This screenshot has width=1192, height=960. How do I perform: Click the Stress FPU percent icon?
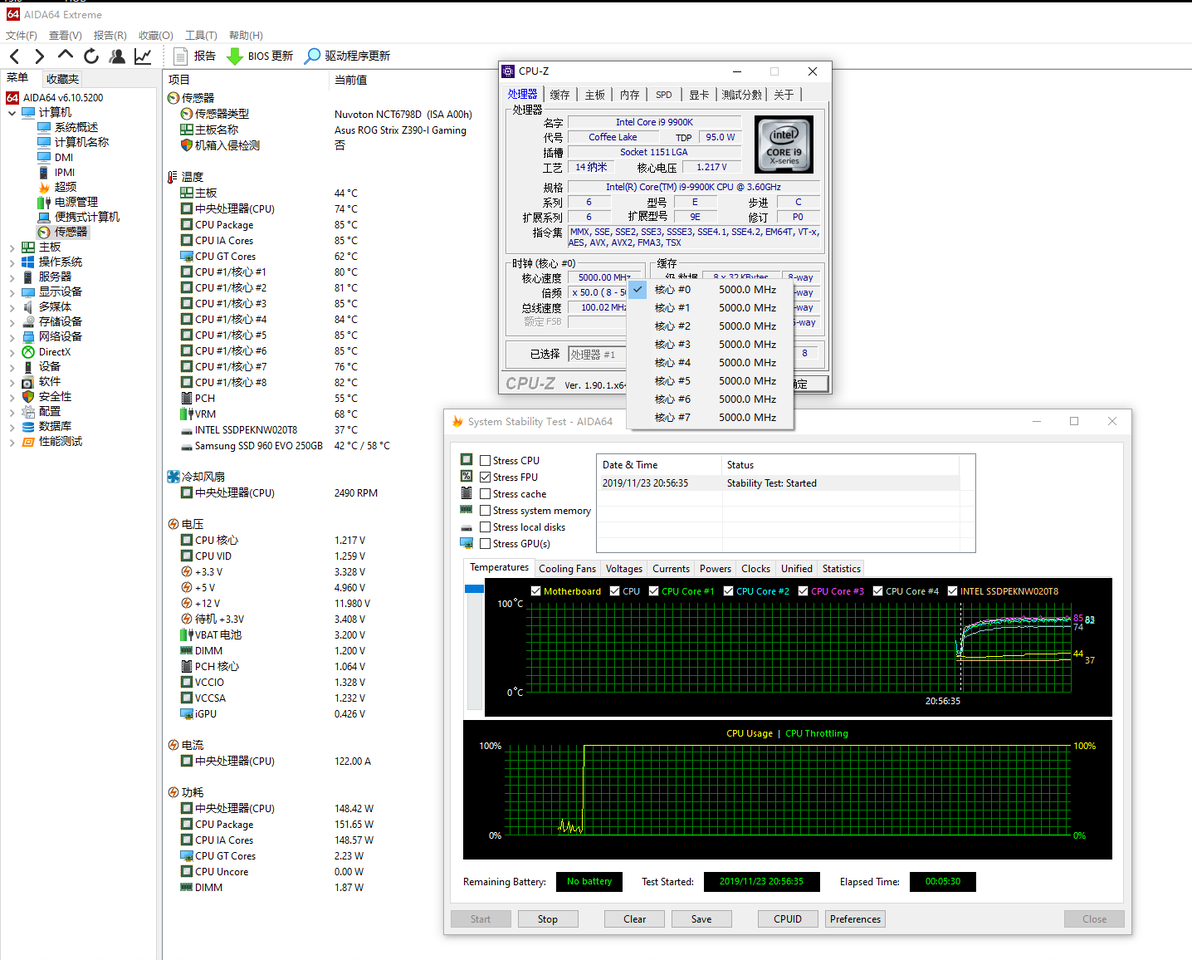pyautogui.click(x=466, y=477)
